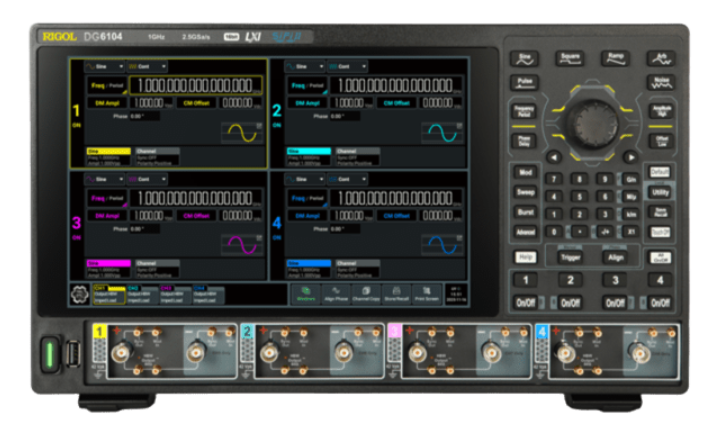Select the Pulse waveform hardware key
This screenshot has width=711, height=429.
point(525,83)
